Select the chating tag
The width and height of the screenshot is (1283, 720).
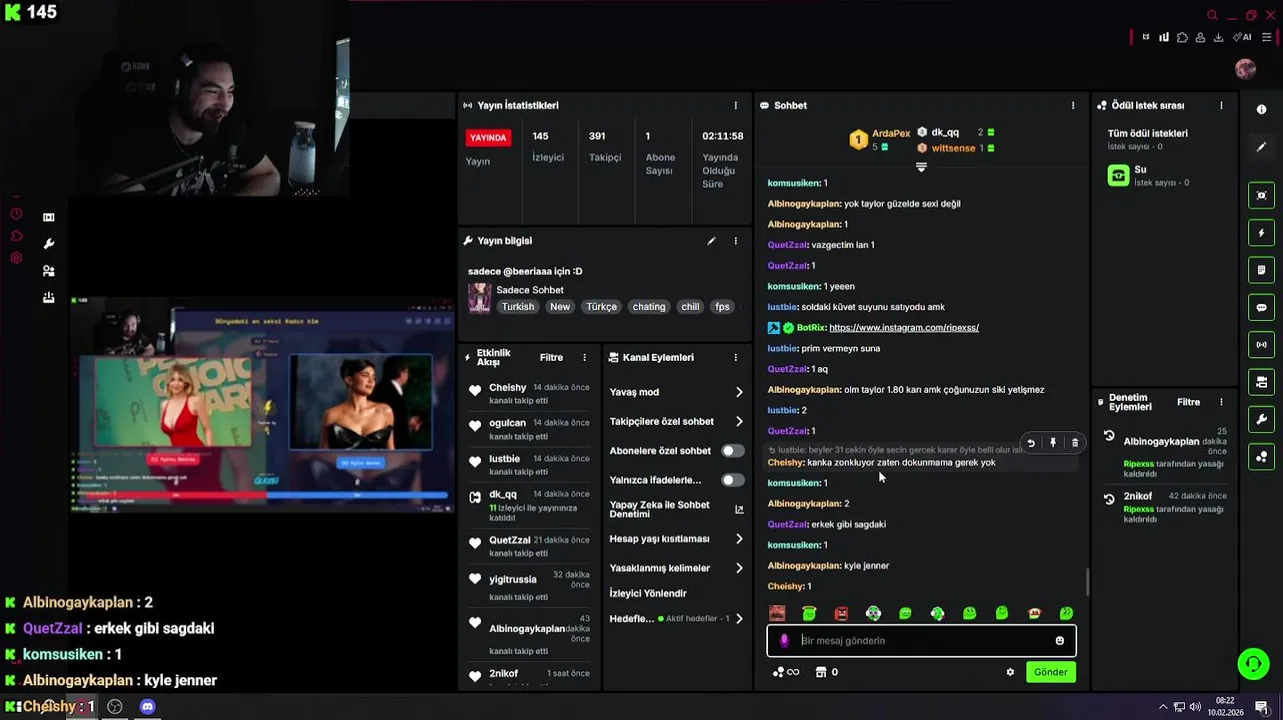[649, 307]
